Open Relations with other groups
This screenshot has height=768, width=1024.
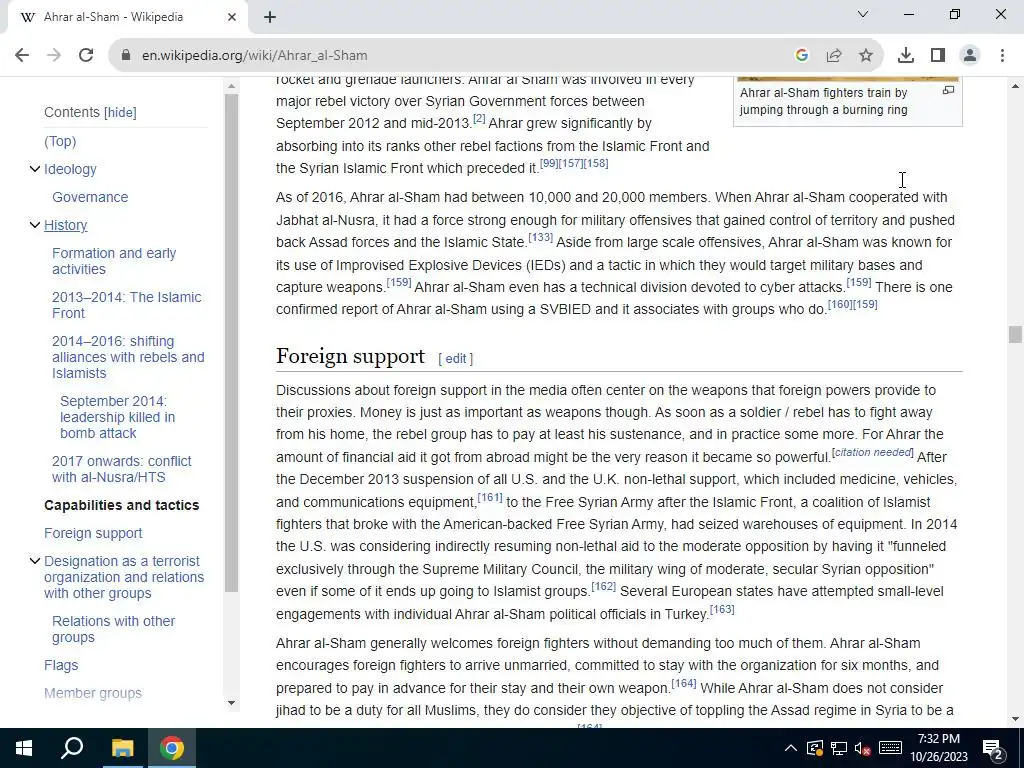point(114,629)
